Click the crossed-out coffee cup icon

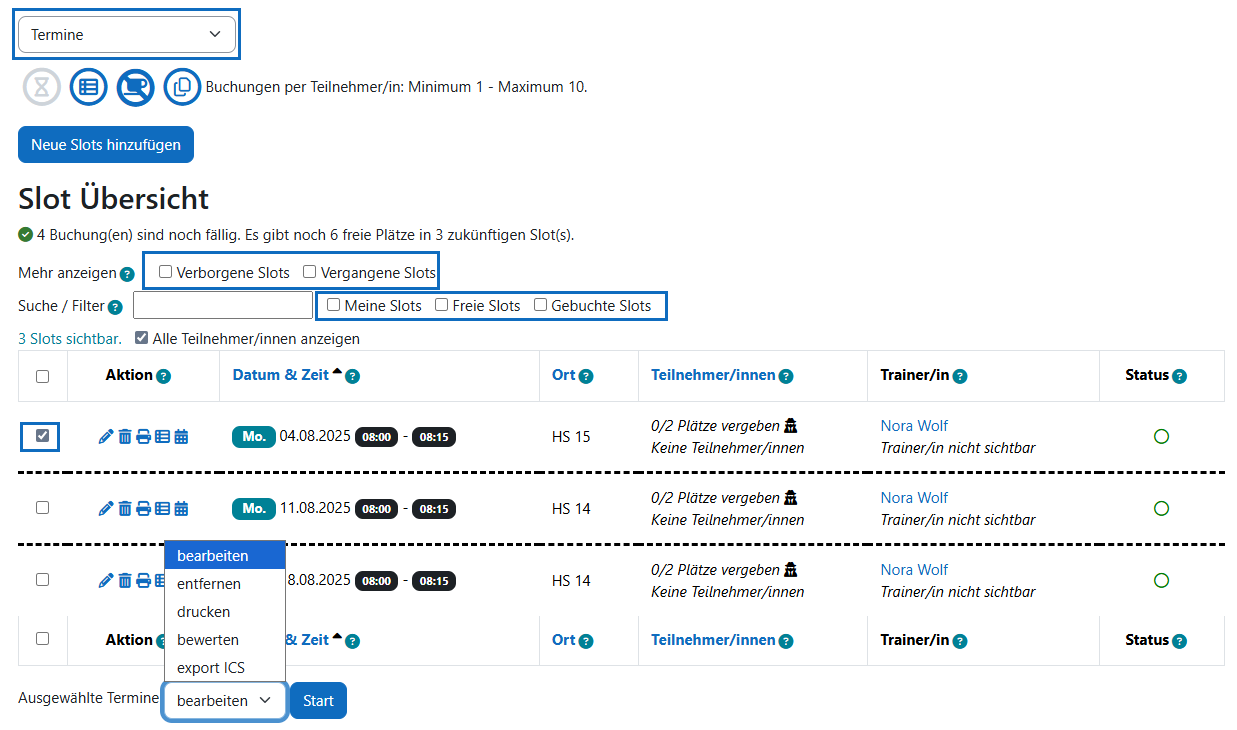pyautogui.click(x=135, y=87)
